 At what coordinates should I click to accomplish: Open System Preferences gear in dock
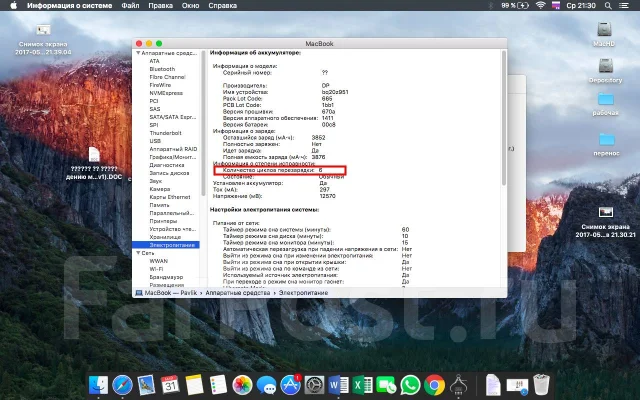click(314, 385)
